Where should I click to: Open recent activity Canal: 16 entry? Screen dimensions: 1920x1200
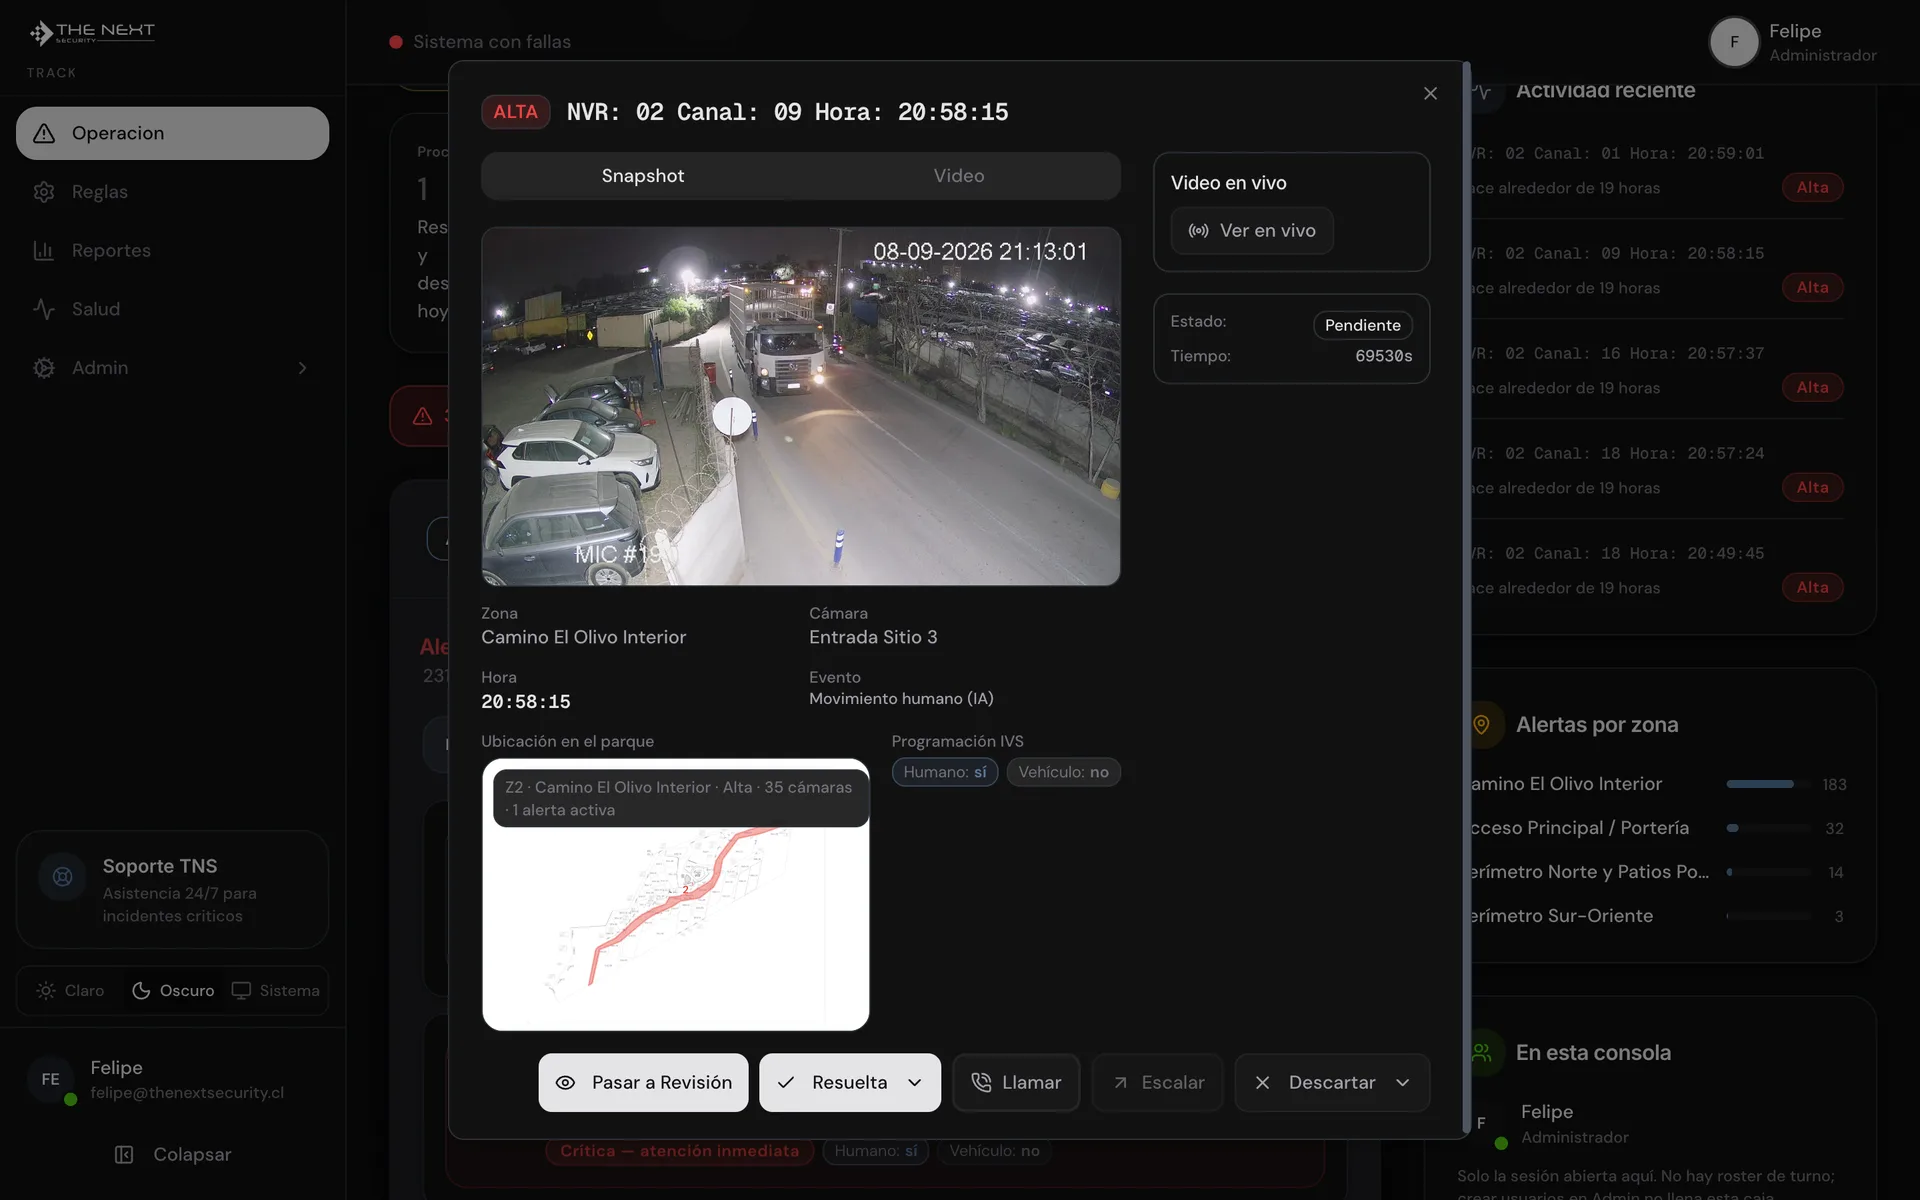(x=1655, y=370)
